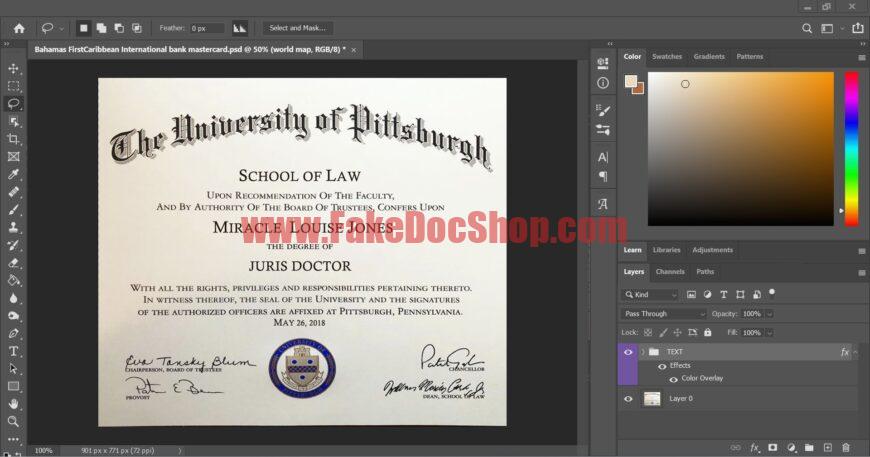Open the Color panel flyout menu
The image size is (870, 457).
pyautogui.click(x=861, y=58)
